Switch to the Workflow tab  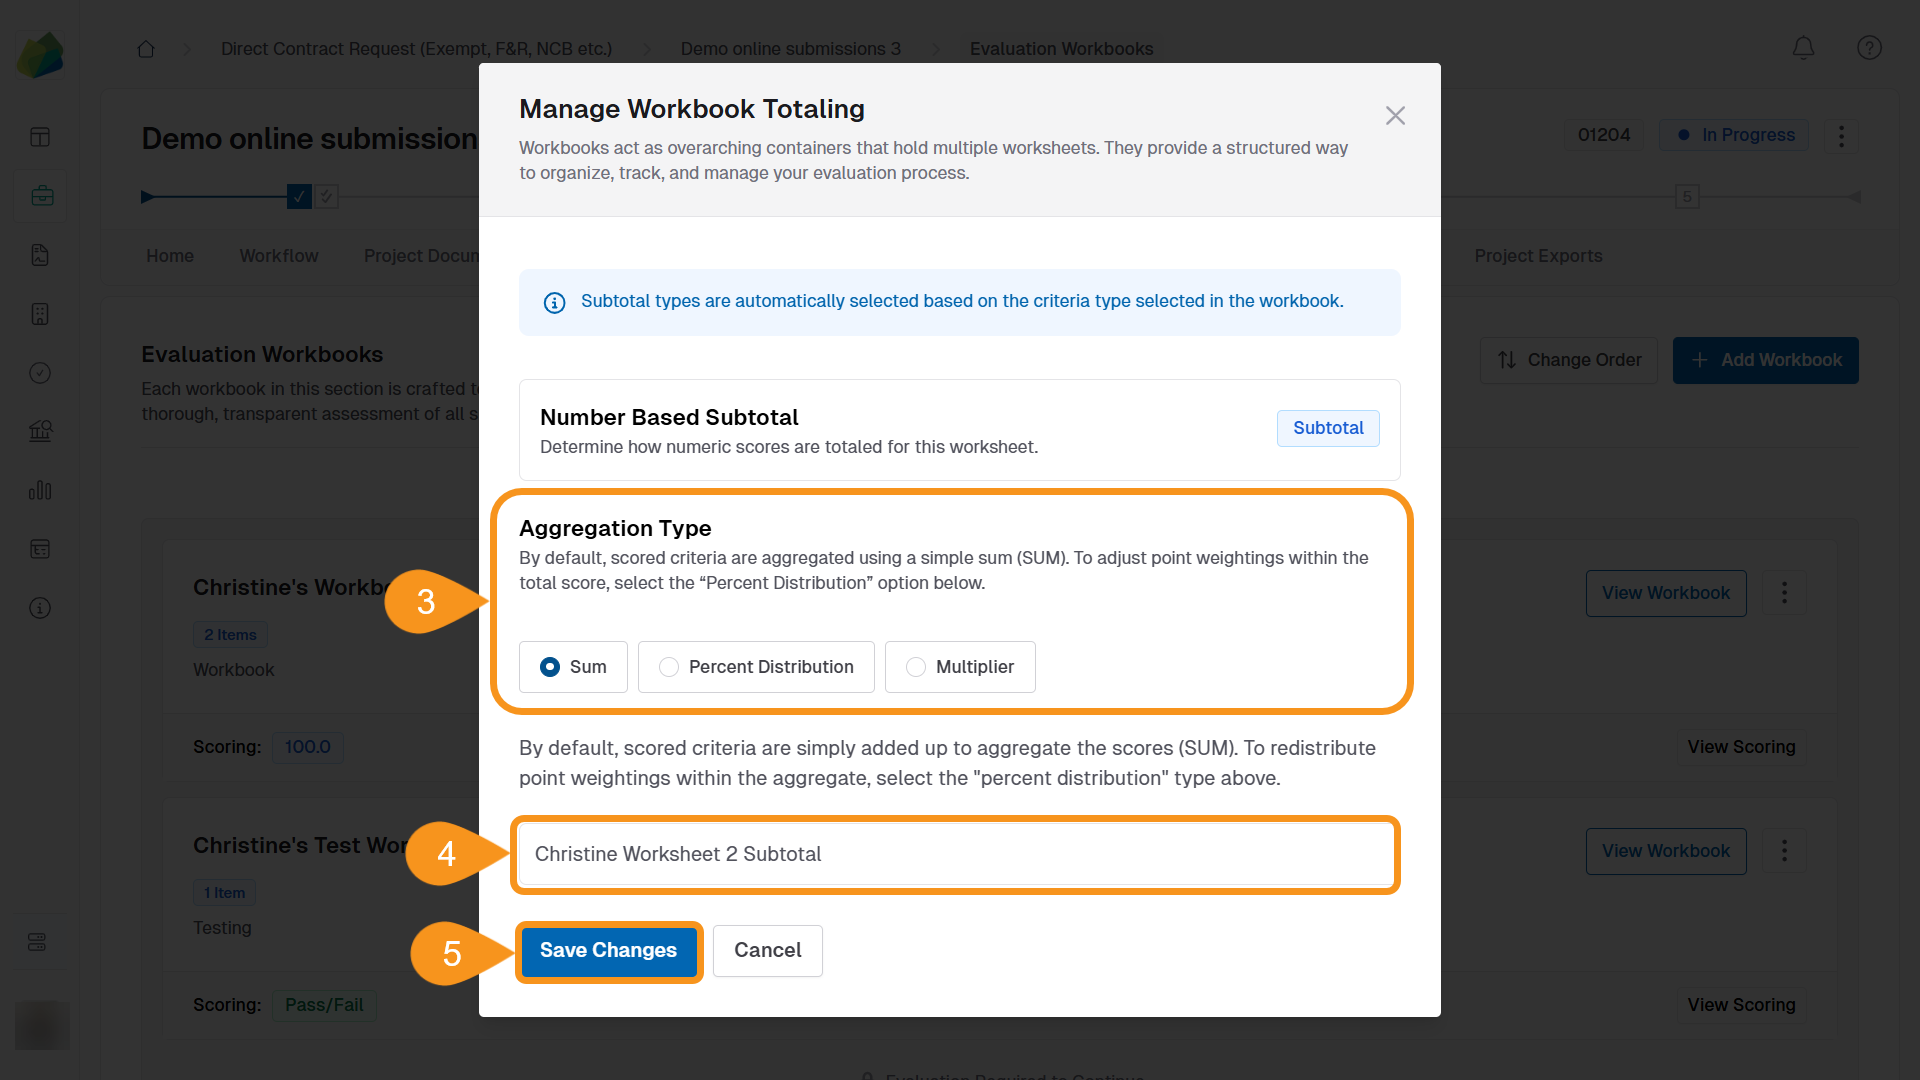coord(278,255)
